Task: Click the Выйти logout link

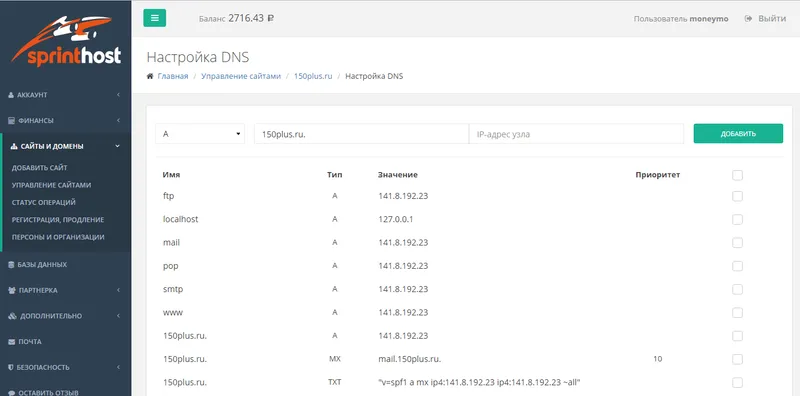Action: (771, 18)
